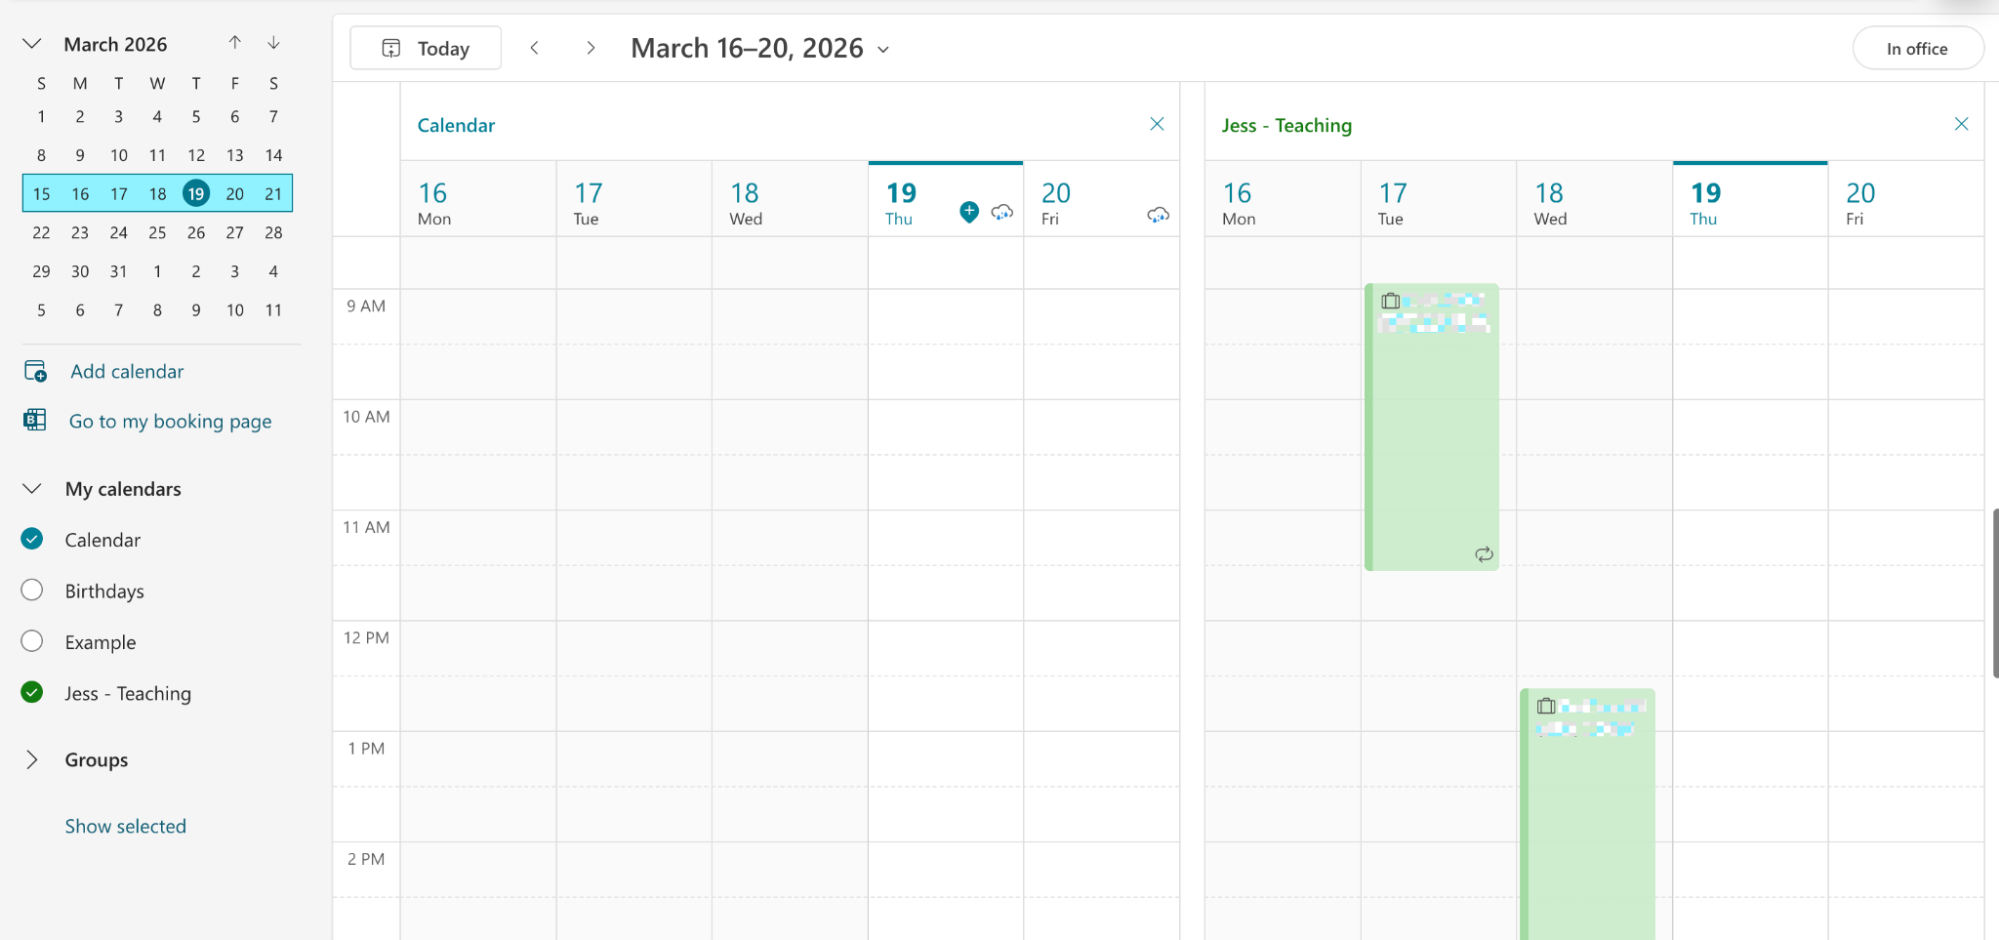1999x940 pixels.
Task: Open the Add calendar icon
Action: [x=35, y=370]
